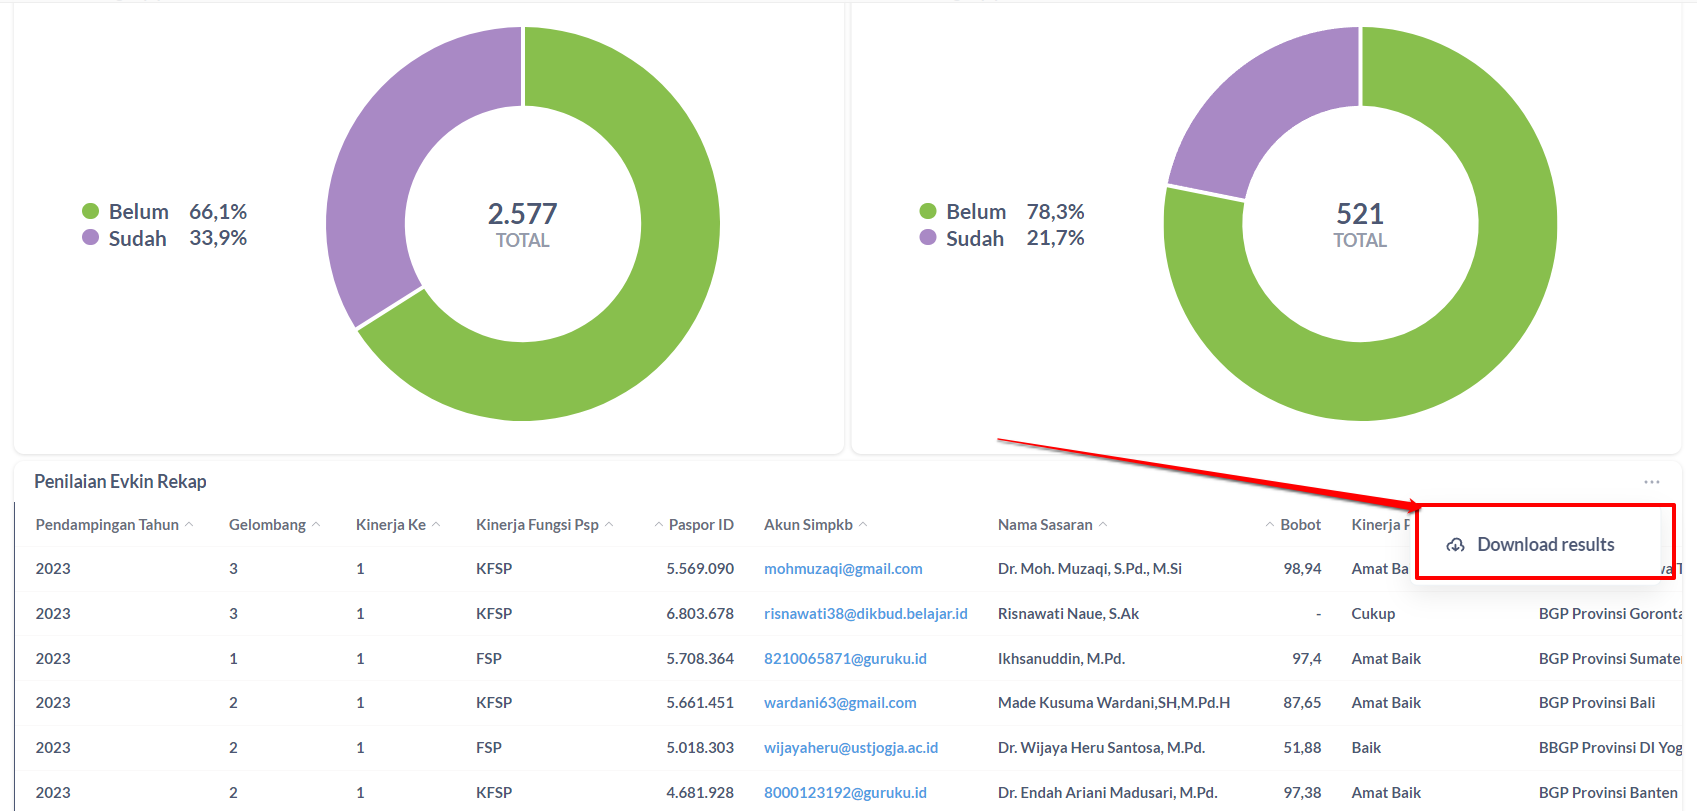Sort by Kinerja Fungsi Psp column
1697x811 pixels.
coord(544,525)
